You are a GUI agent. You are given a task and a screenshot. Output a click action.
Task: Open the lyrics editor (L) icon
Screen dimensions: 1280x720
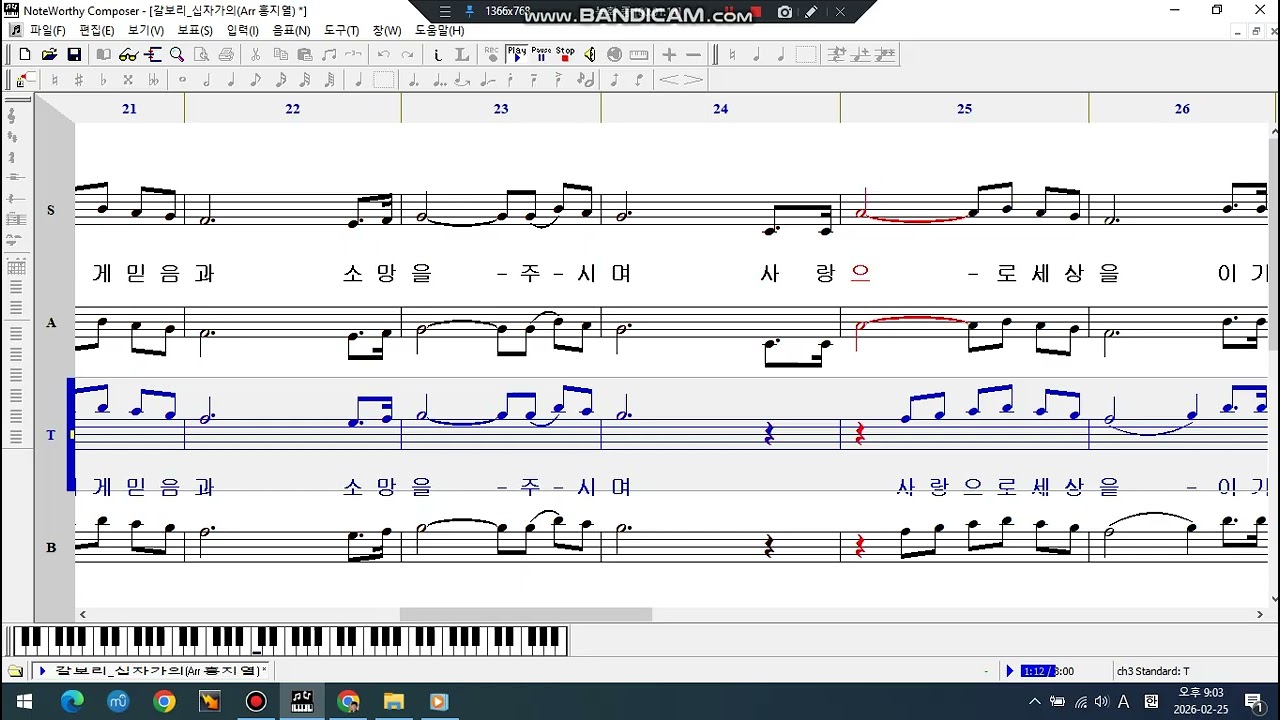(461, 55)
